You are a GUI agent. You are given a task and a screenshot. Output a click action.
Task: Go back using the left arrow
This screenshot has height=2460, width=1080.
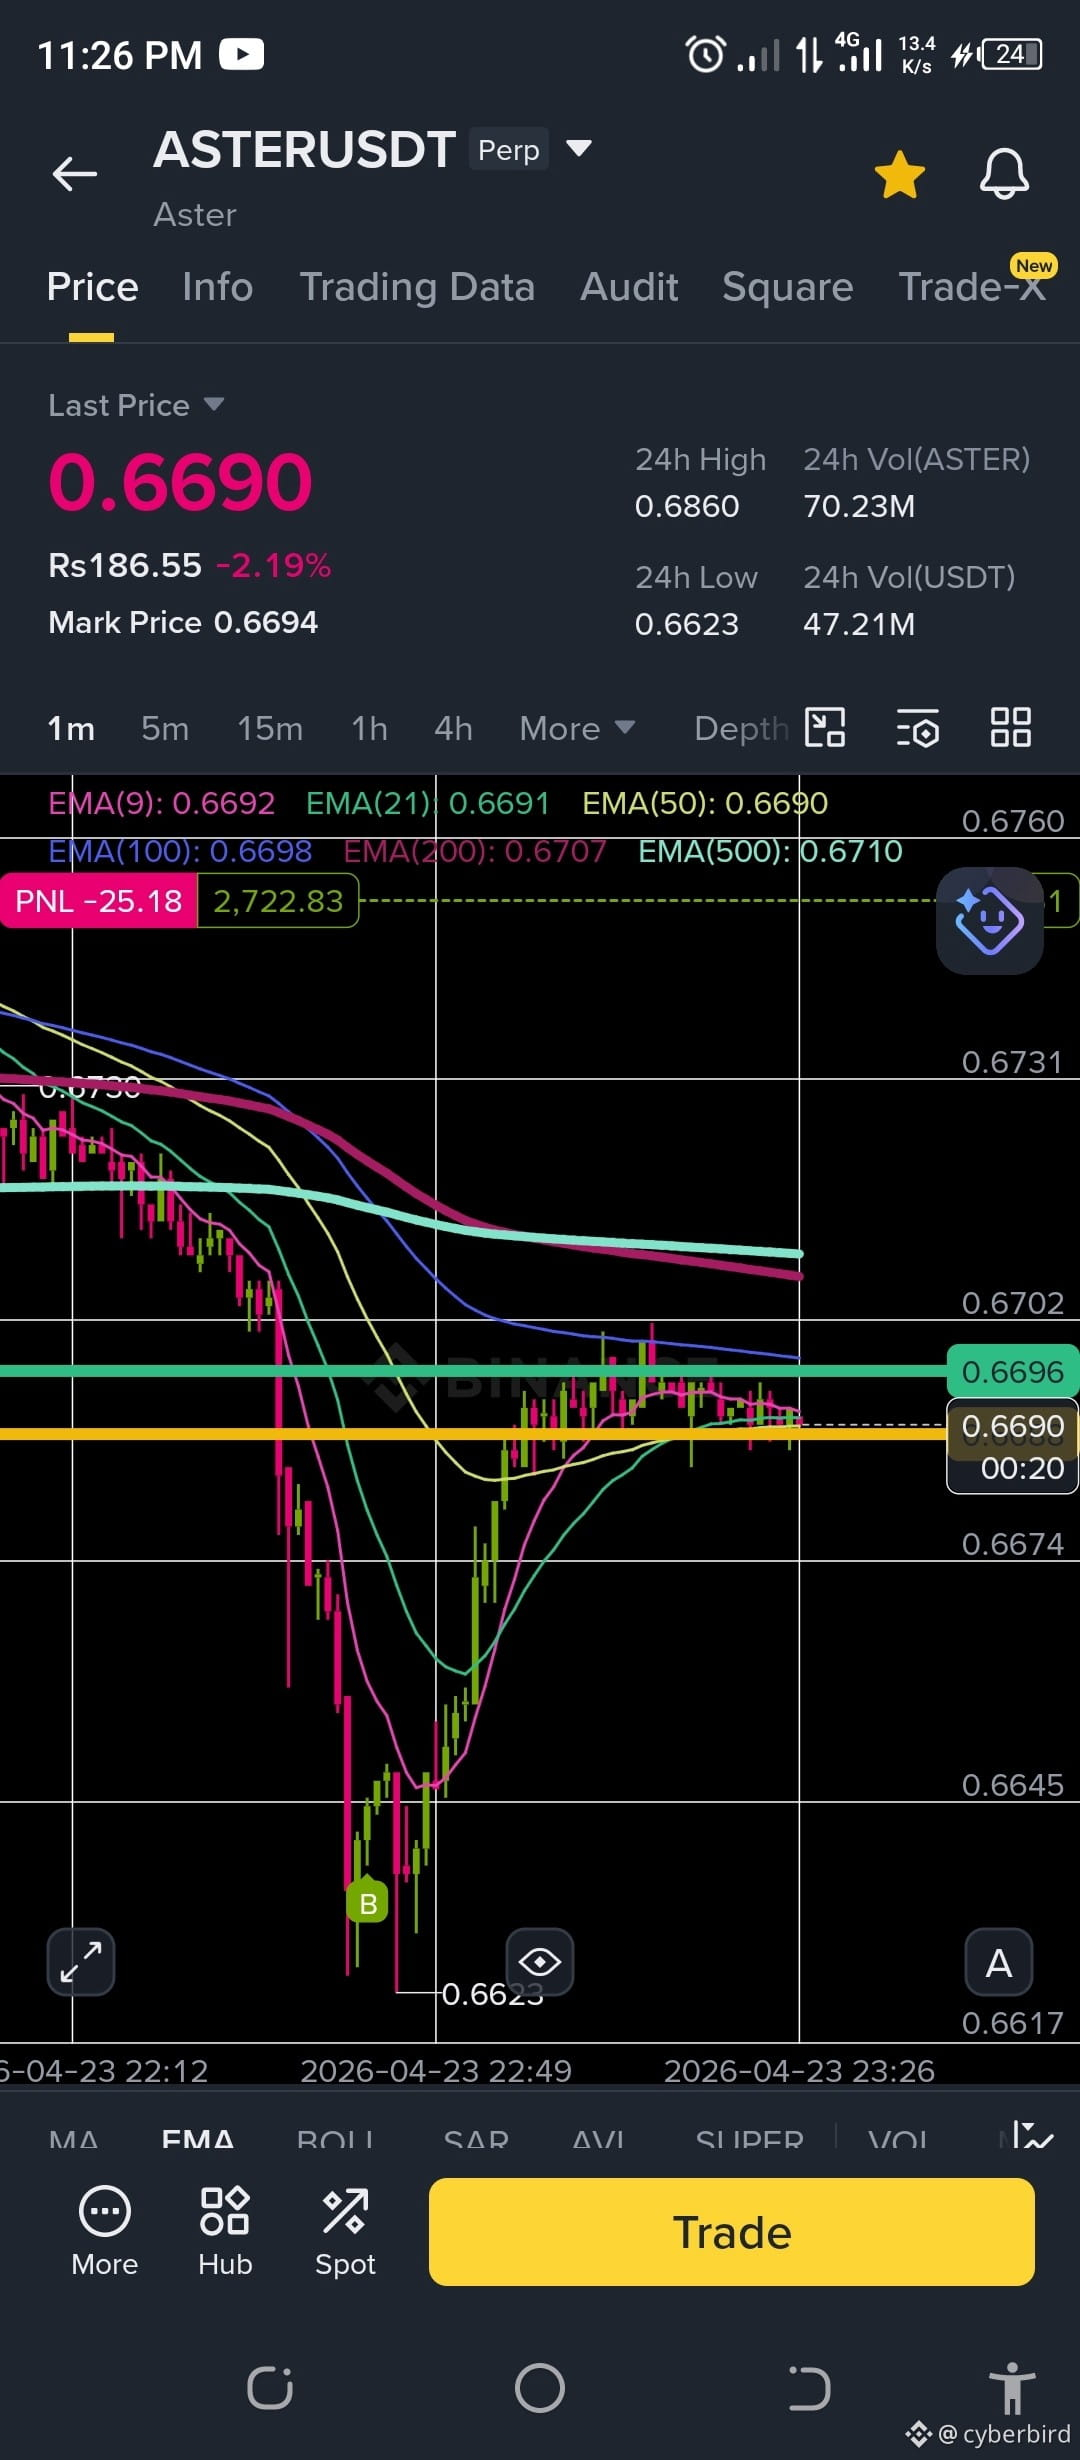75,174
